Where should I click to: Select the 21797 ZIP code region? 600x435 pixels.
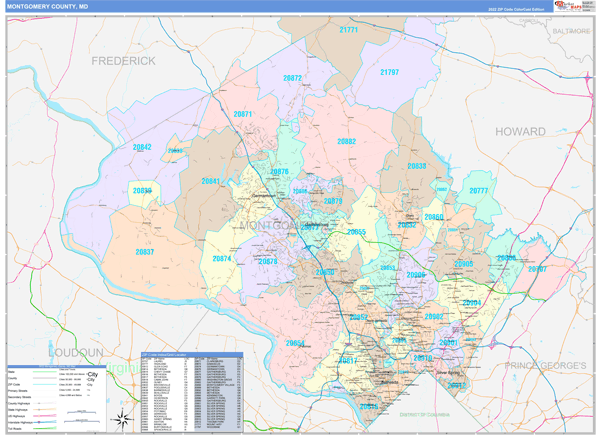tap(389, 73)
